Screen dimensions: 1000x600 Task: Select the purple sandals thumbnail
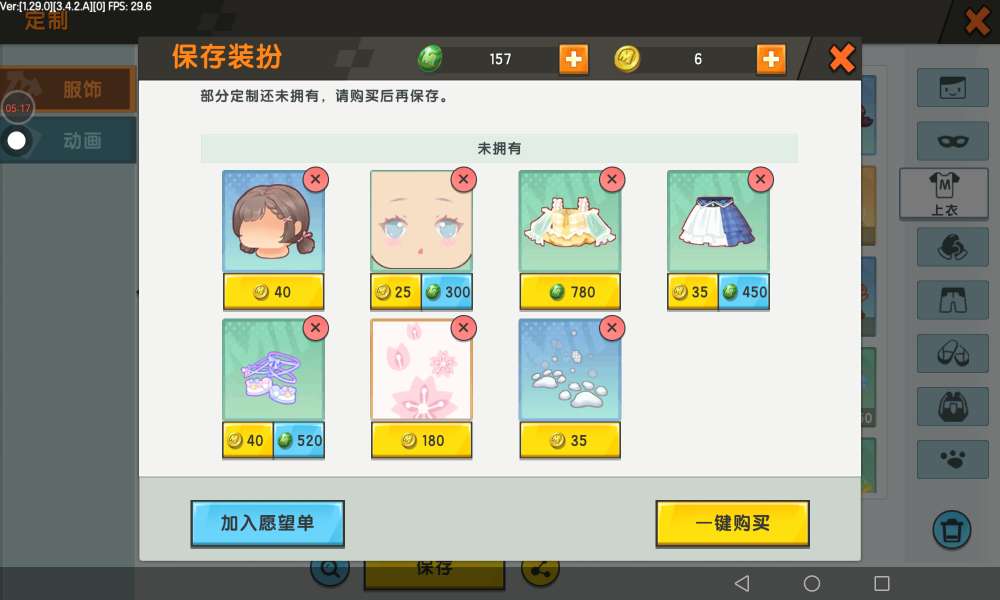pyautogui.click(x=273, y=370)
